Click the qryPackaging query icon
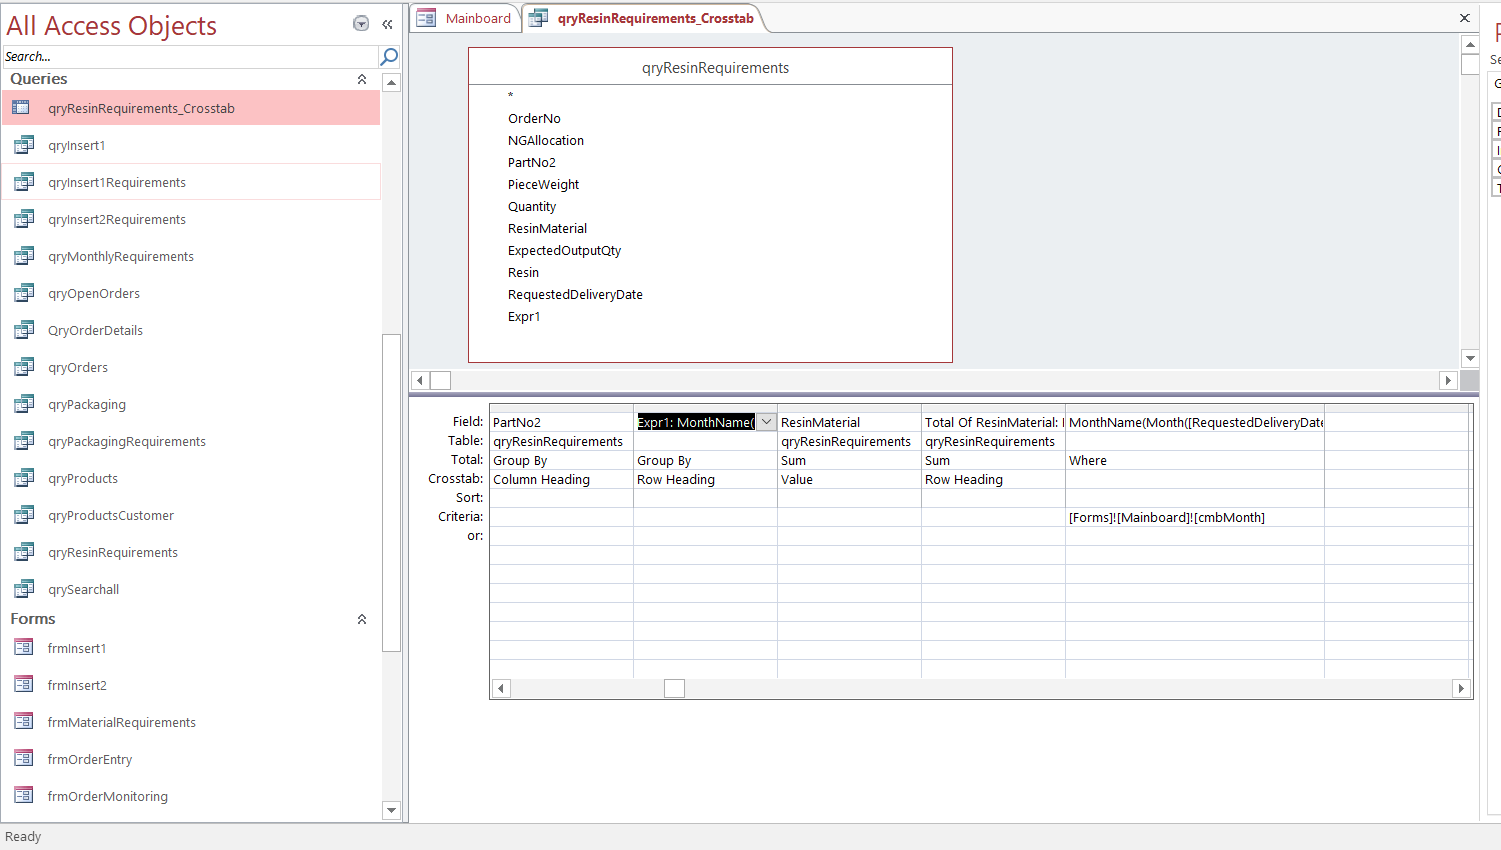 click(x=24, y=405)
